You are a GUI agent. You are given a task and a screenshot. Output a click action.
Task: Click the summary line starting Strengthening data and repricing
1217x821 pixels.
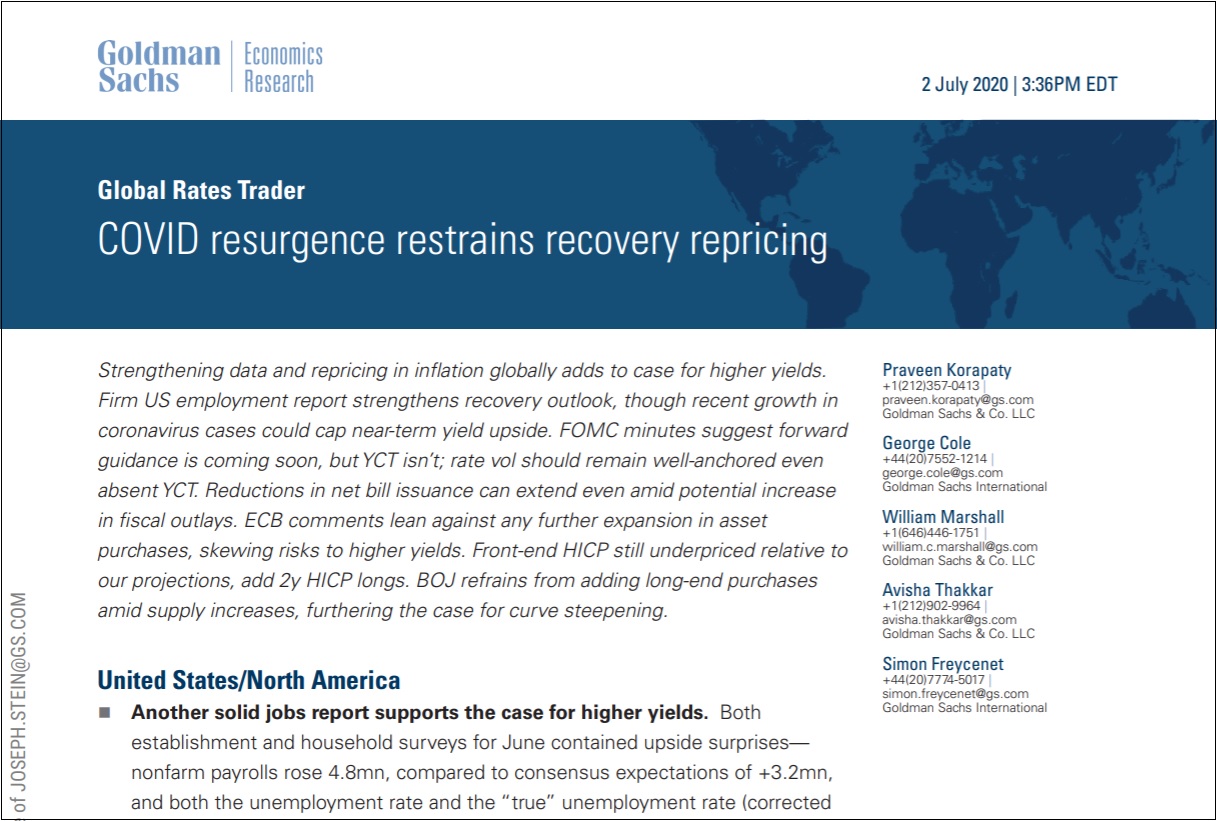click(x=462, y=370)
